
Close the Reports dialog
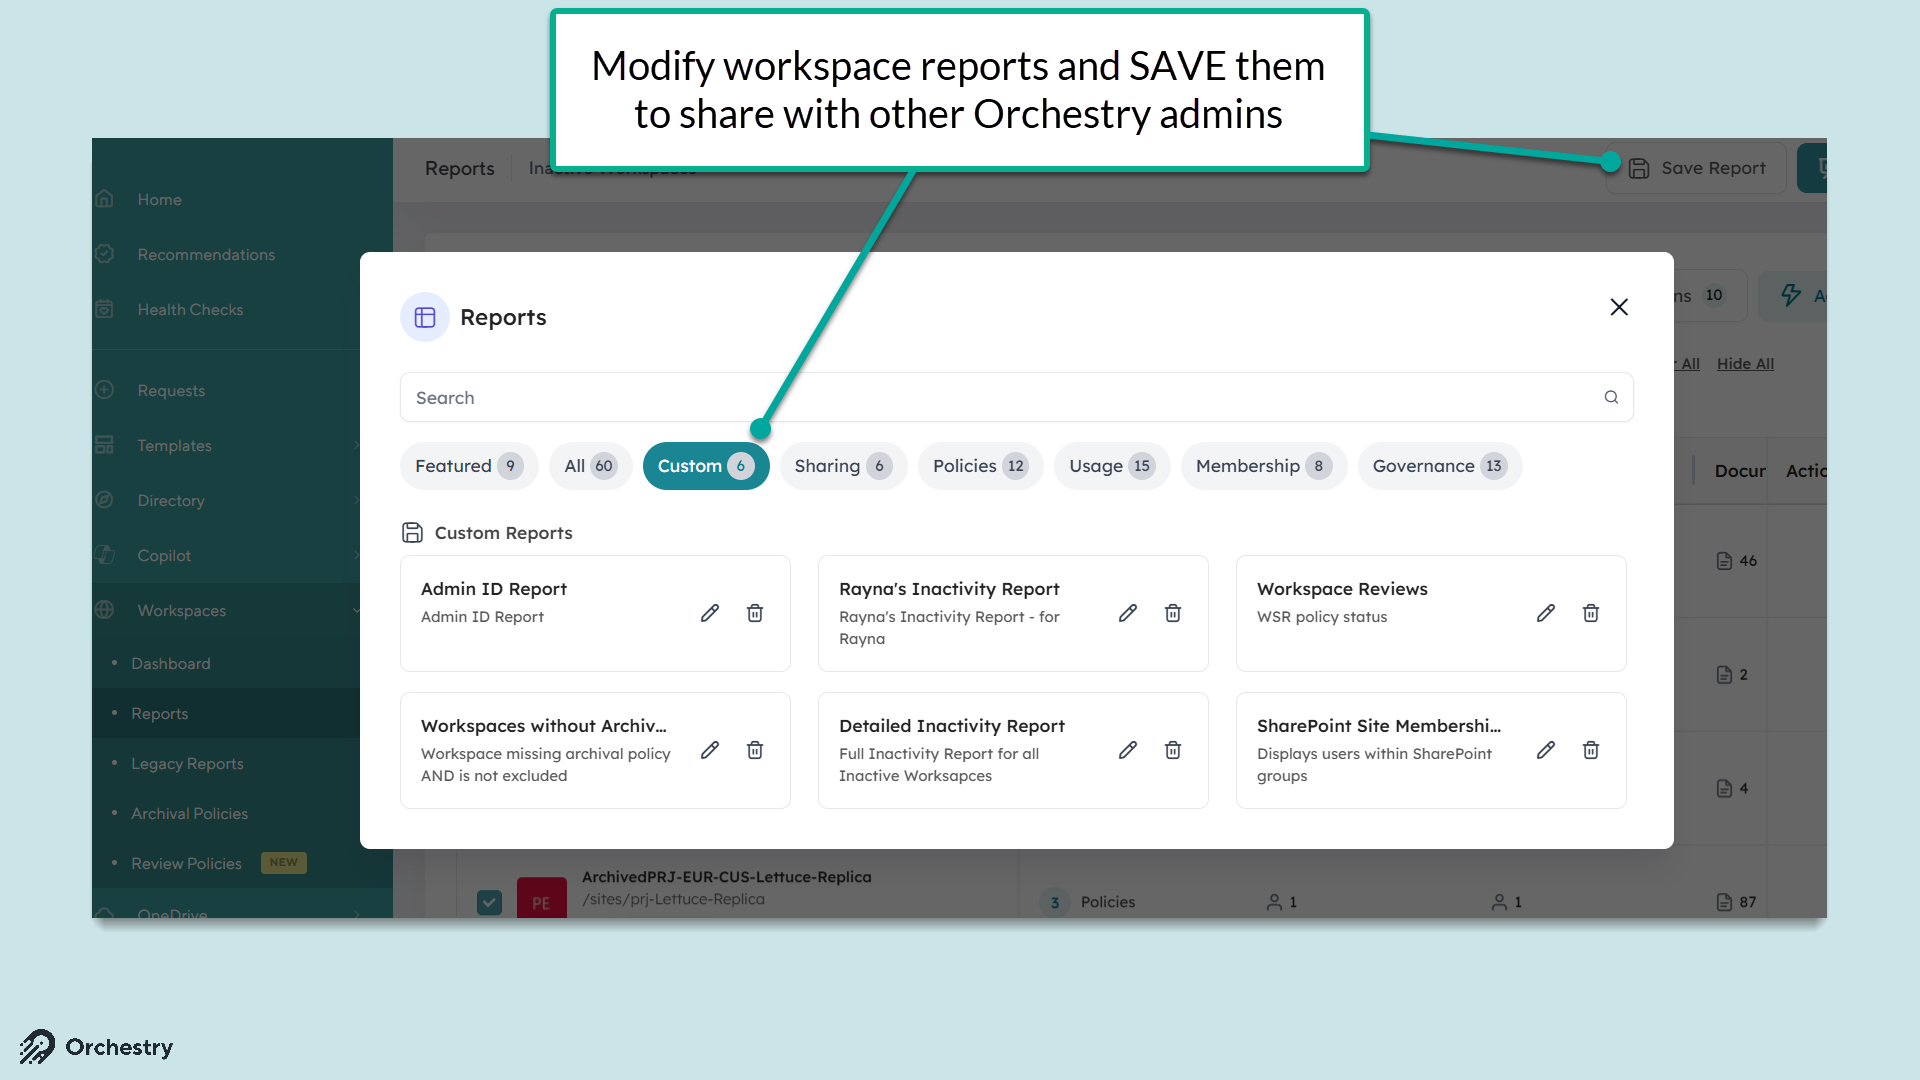tap(1619, 307)
